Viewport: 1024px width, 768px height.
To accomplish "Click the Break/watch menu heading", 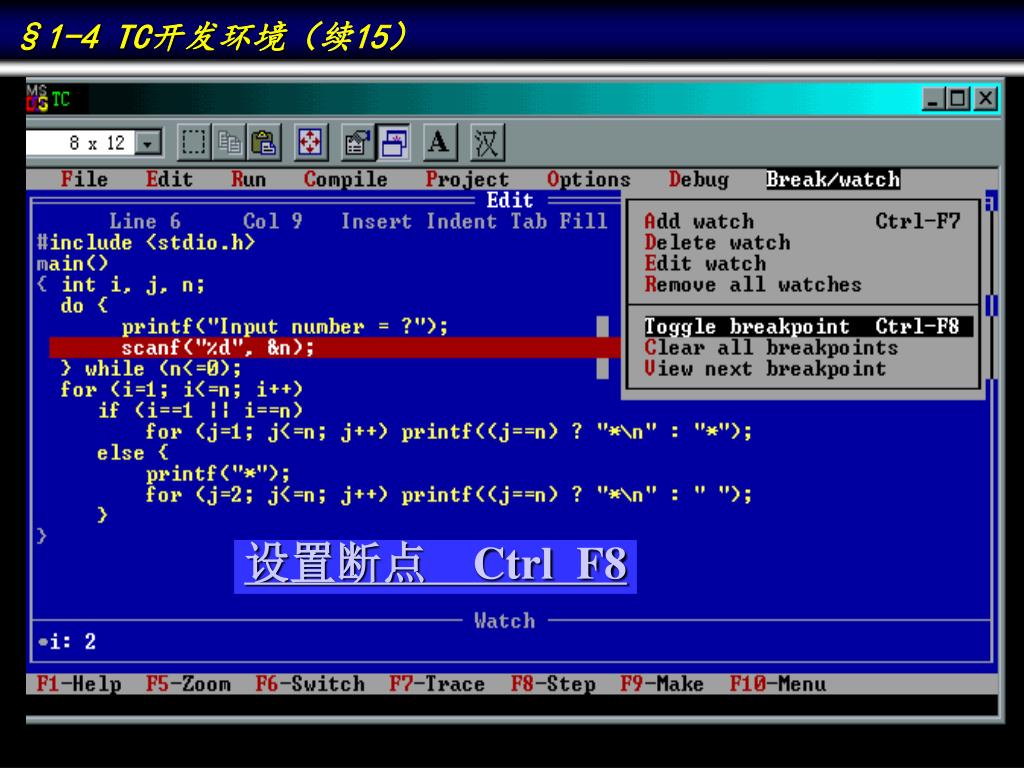I will (833, 179).
